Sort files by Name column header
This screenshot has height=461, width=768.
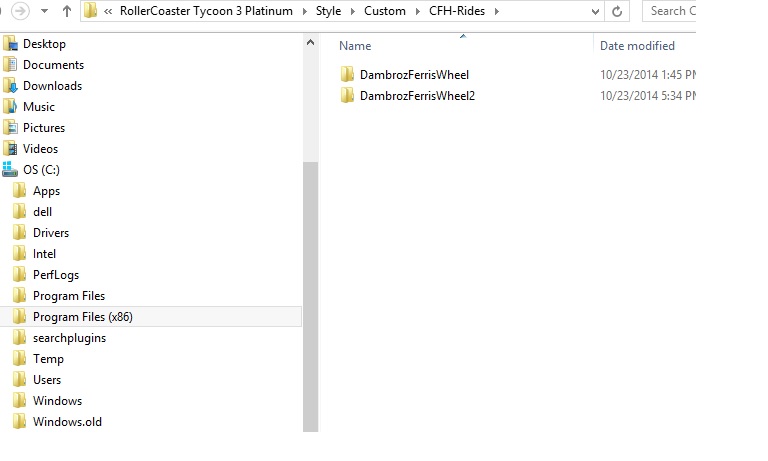point(355,46)
